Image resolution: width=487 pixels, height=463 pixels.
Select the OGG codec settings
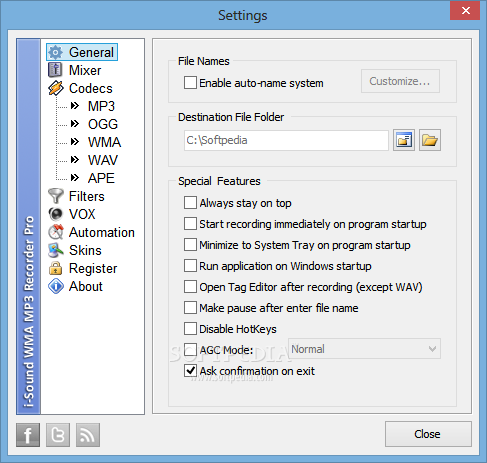pyautogui.click(x=103, y=124)
